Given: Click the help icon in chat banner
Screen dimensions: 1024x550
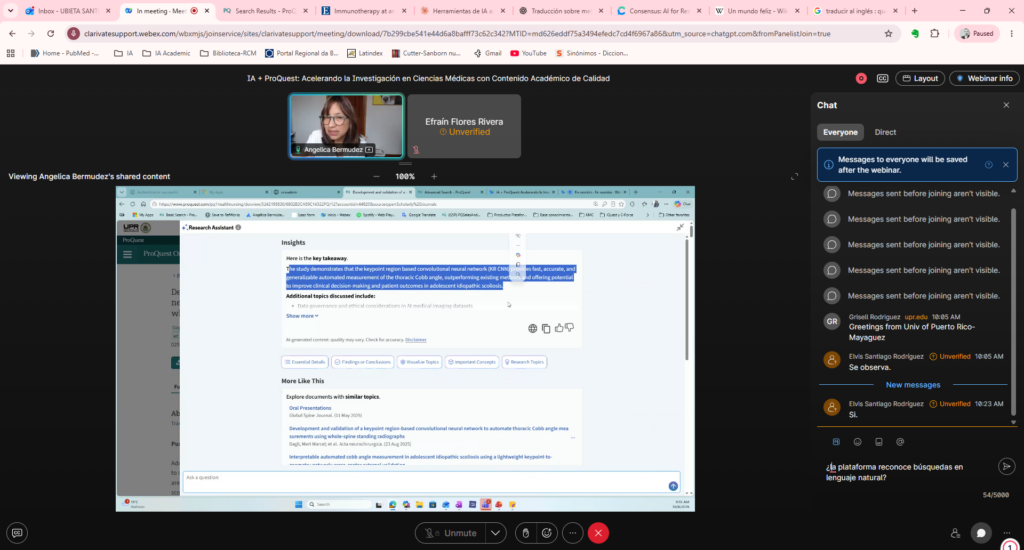Looking at the screenshot, I should point(989,165).
